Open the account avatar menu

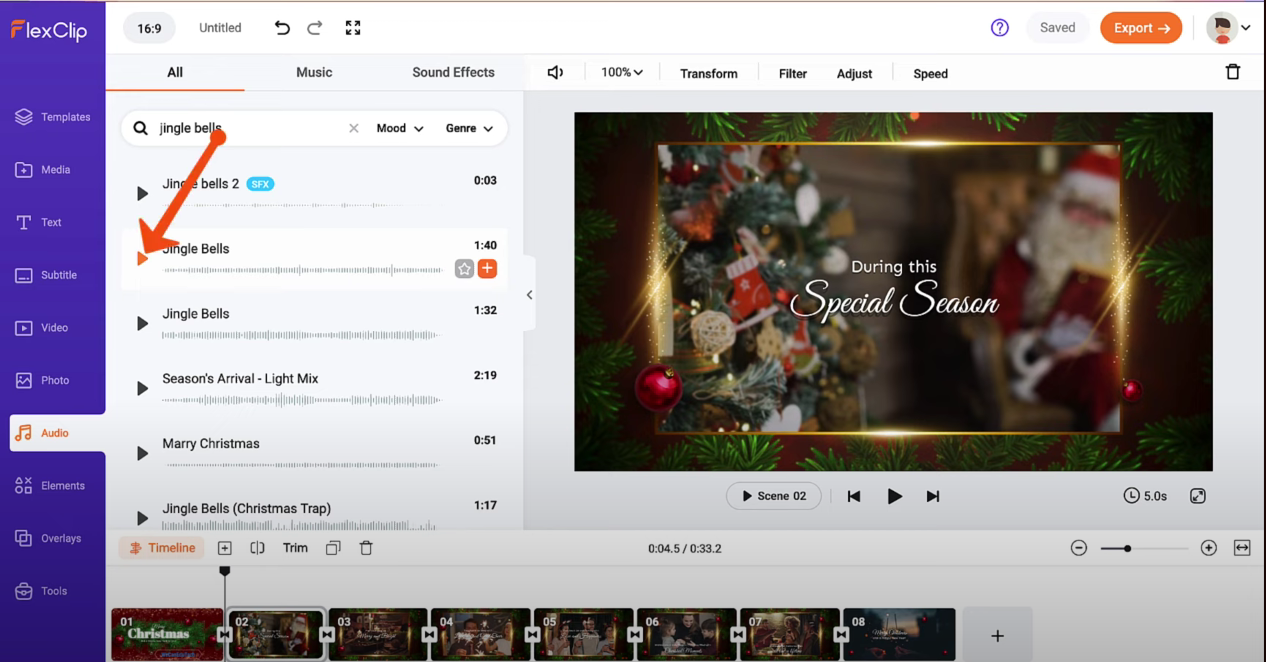[1228, 28]
